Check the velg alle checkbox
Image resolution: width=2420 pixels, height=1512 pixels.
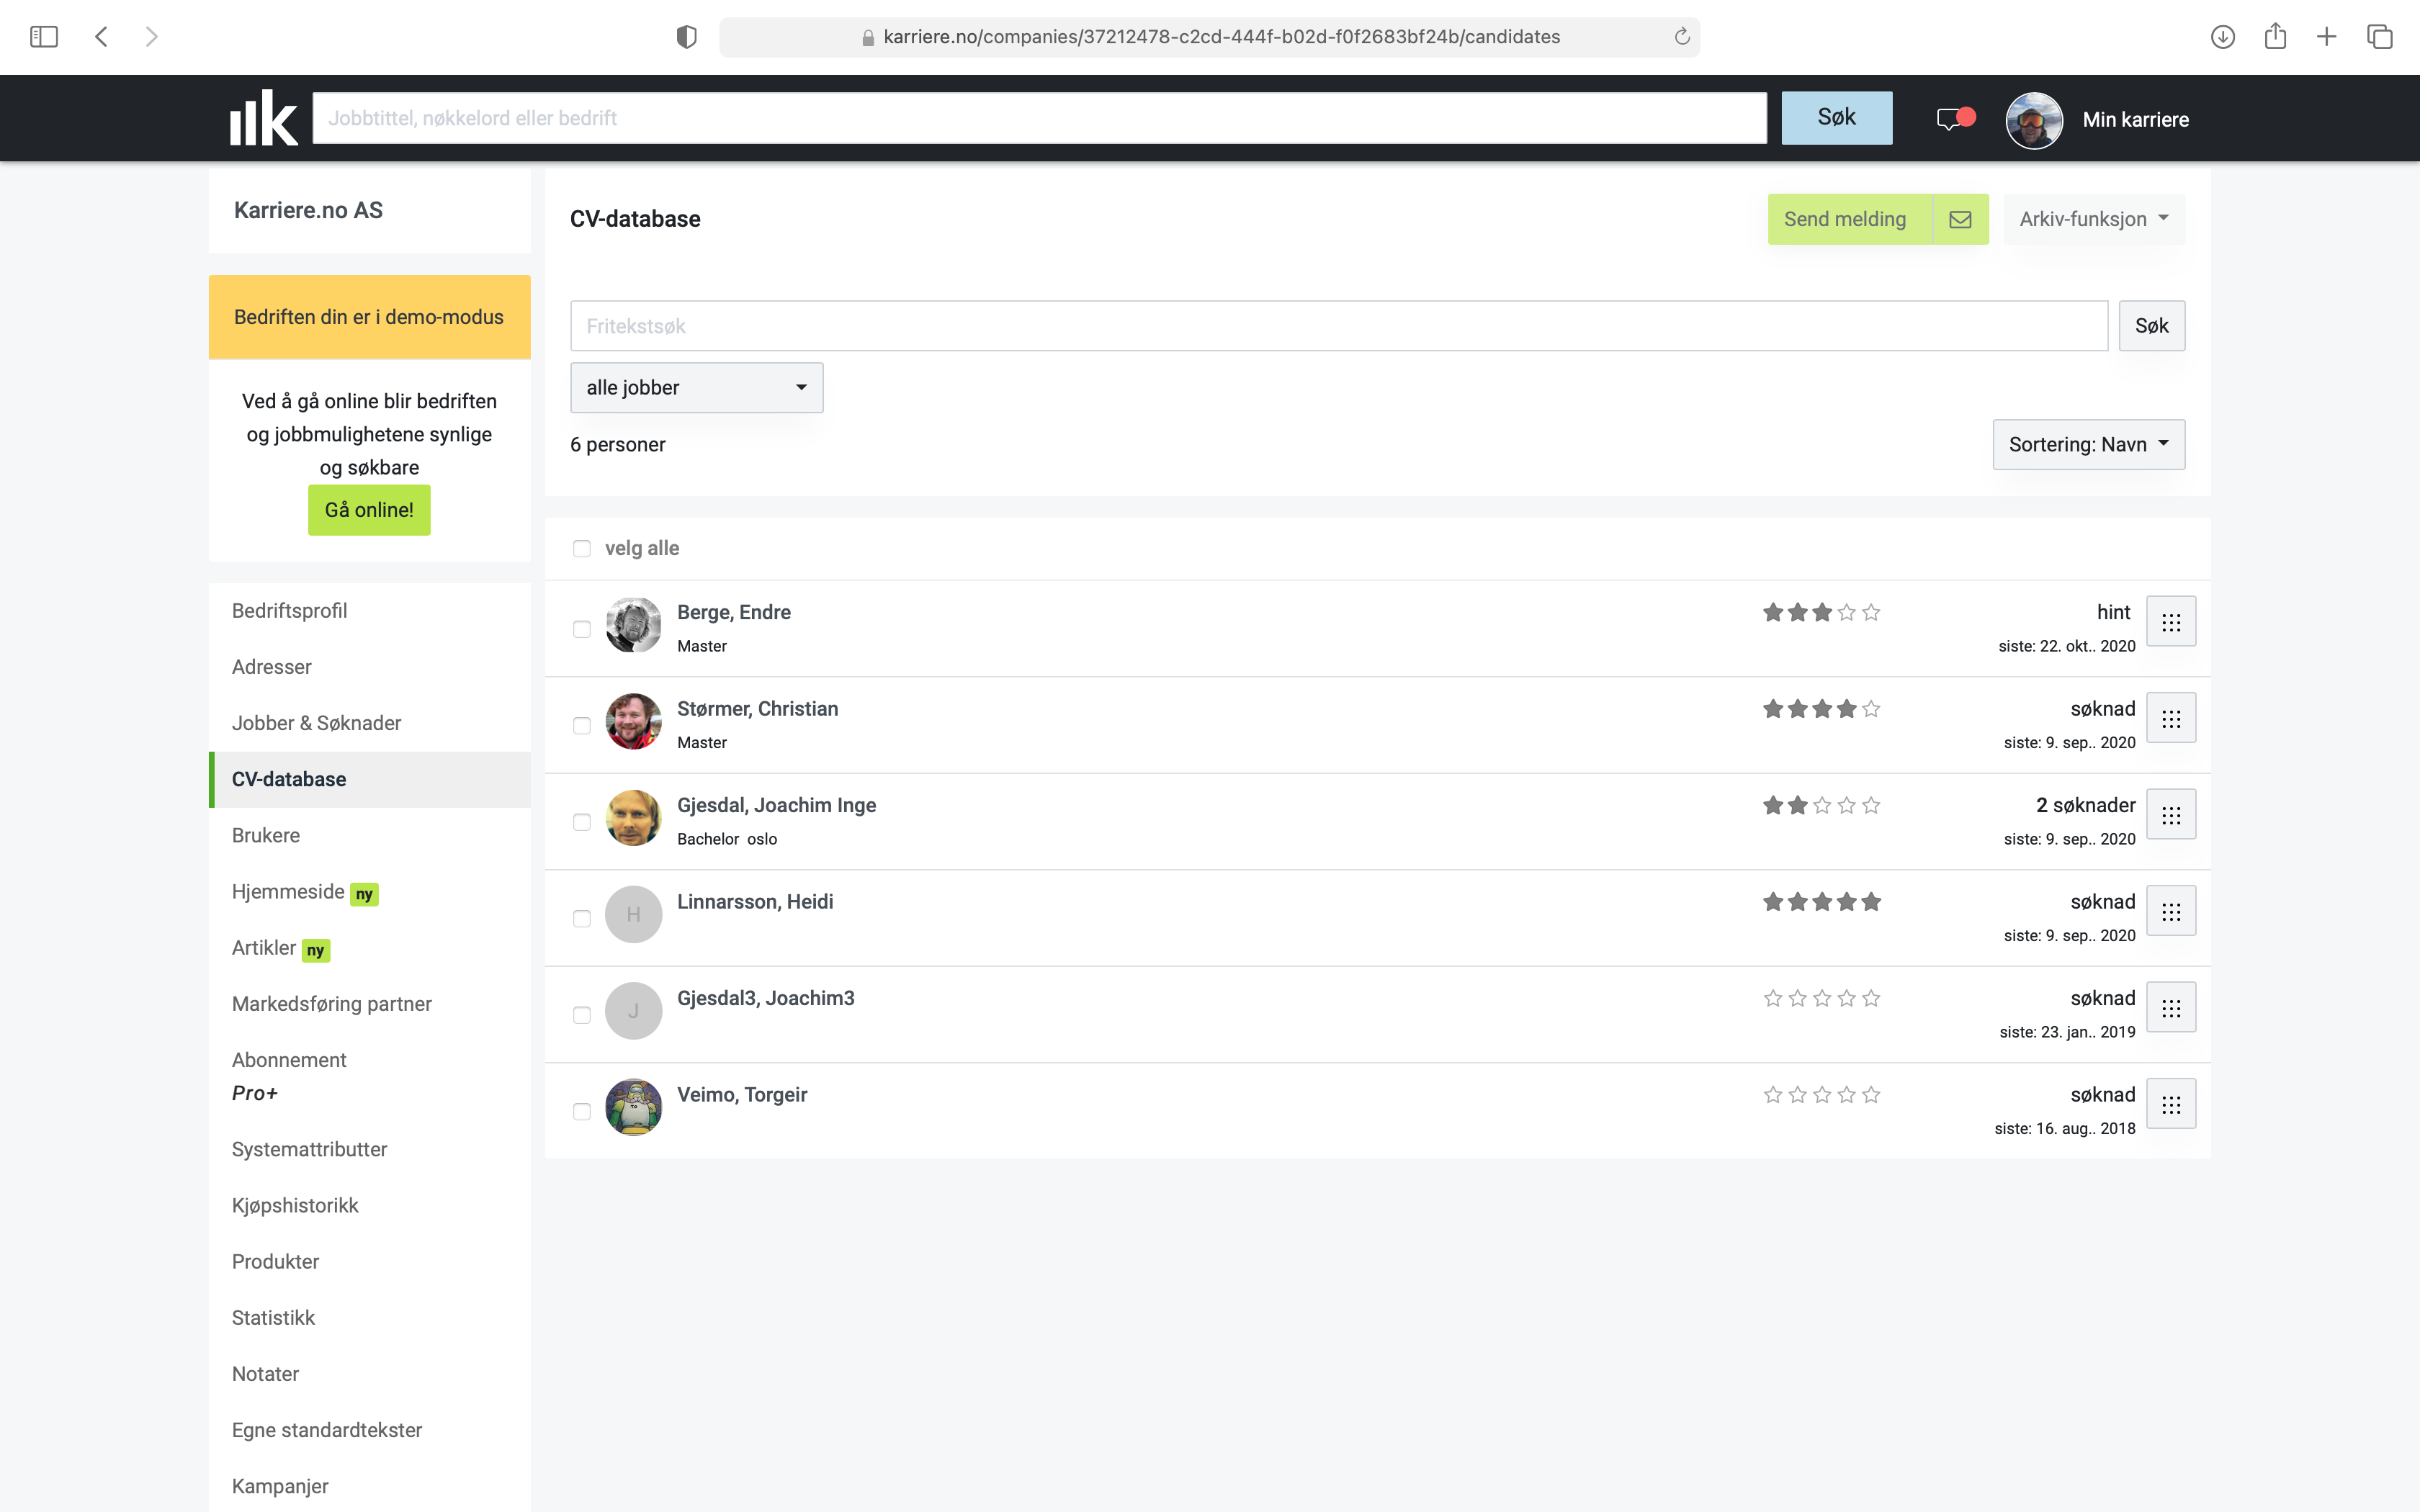(x=582, y=548)
